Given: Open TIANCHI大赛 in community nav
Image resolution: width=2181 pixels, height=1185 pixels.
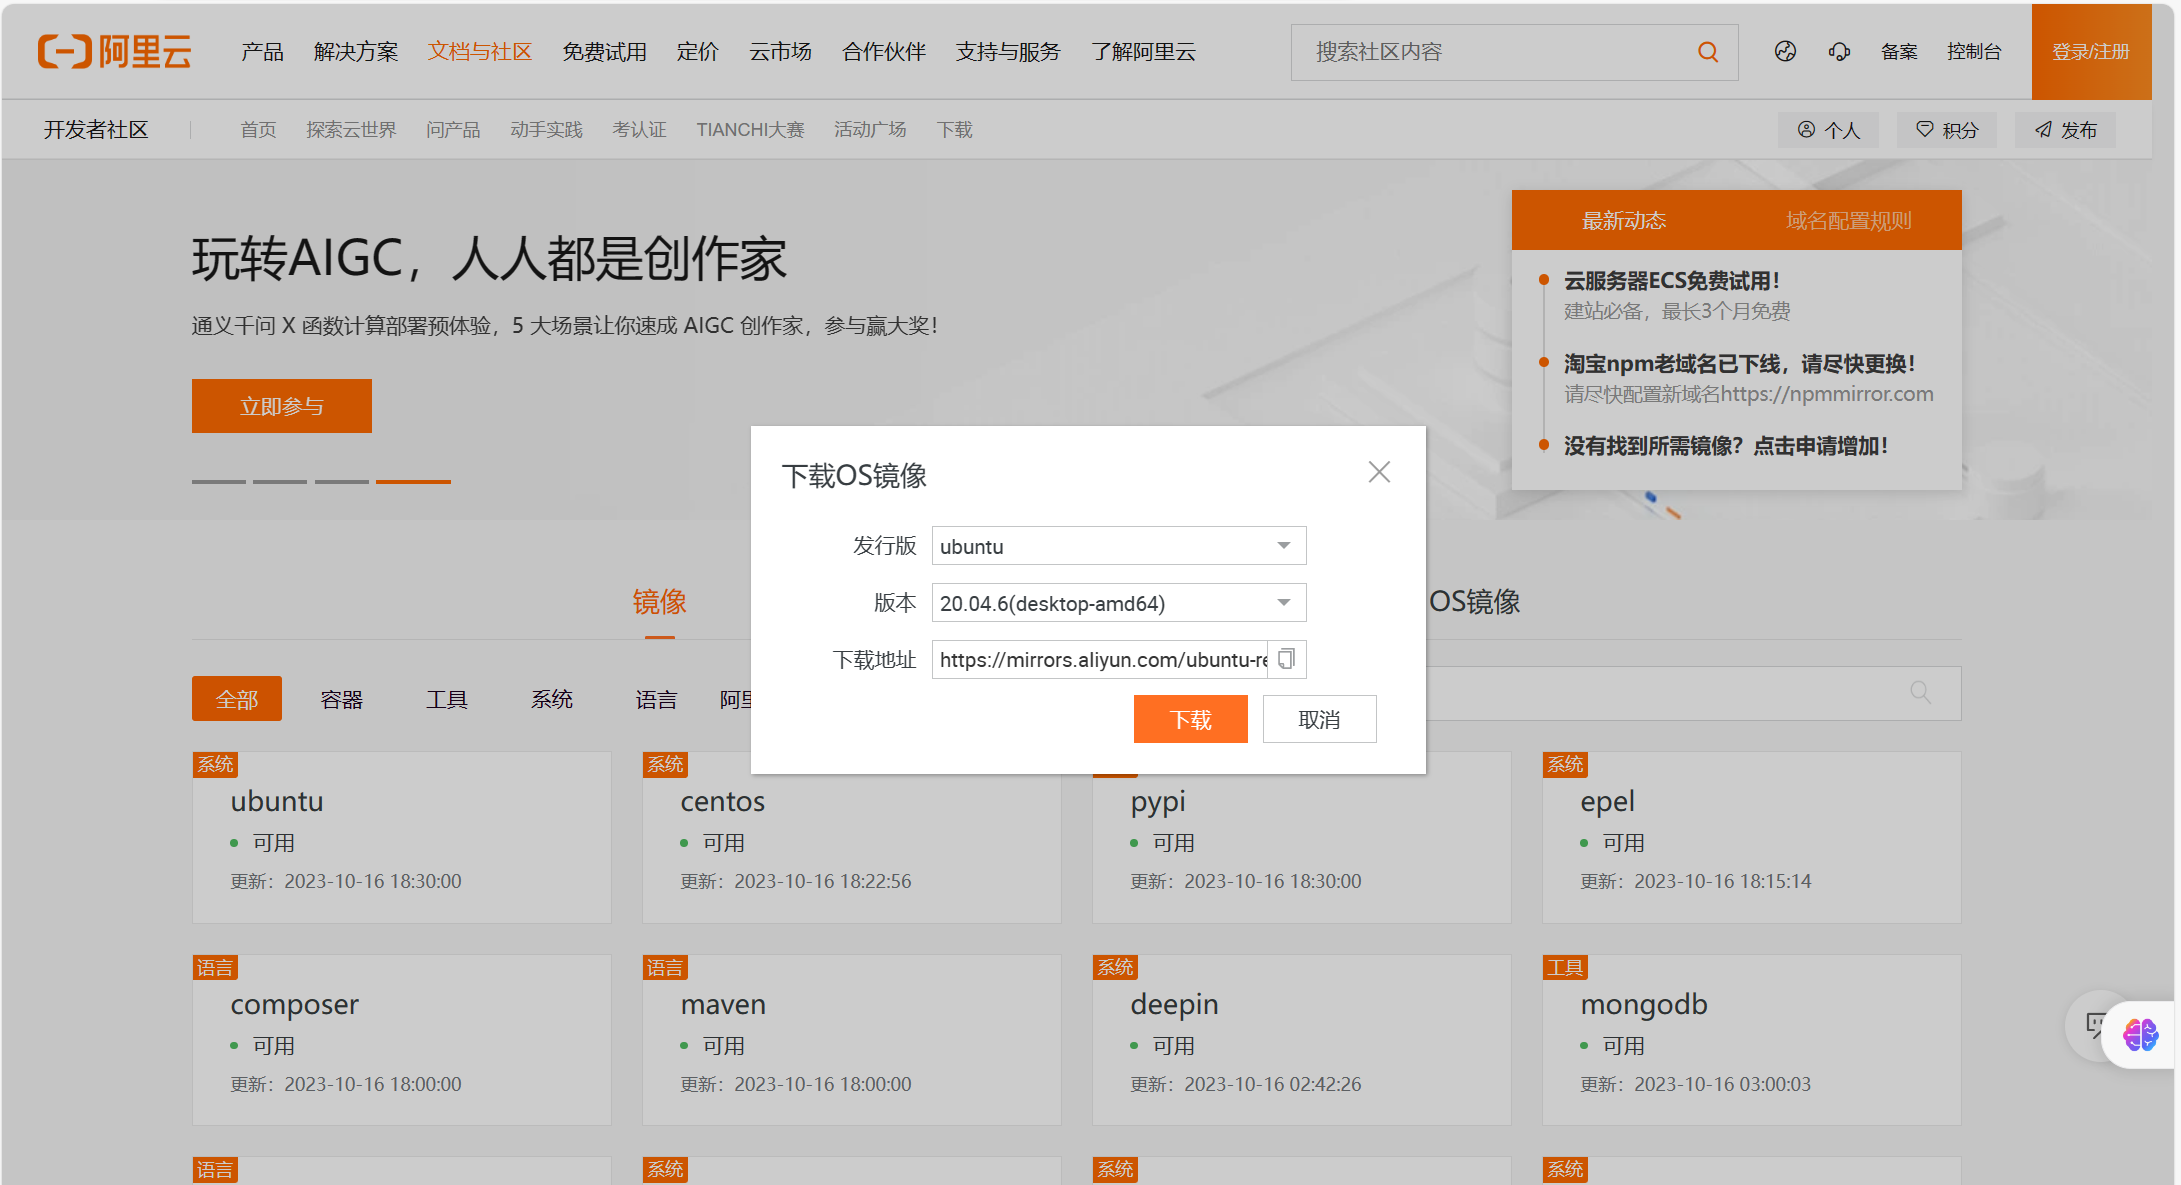Looking at the screenshot, I should pyautogui.click(x=750, y=130).
